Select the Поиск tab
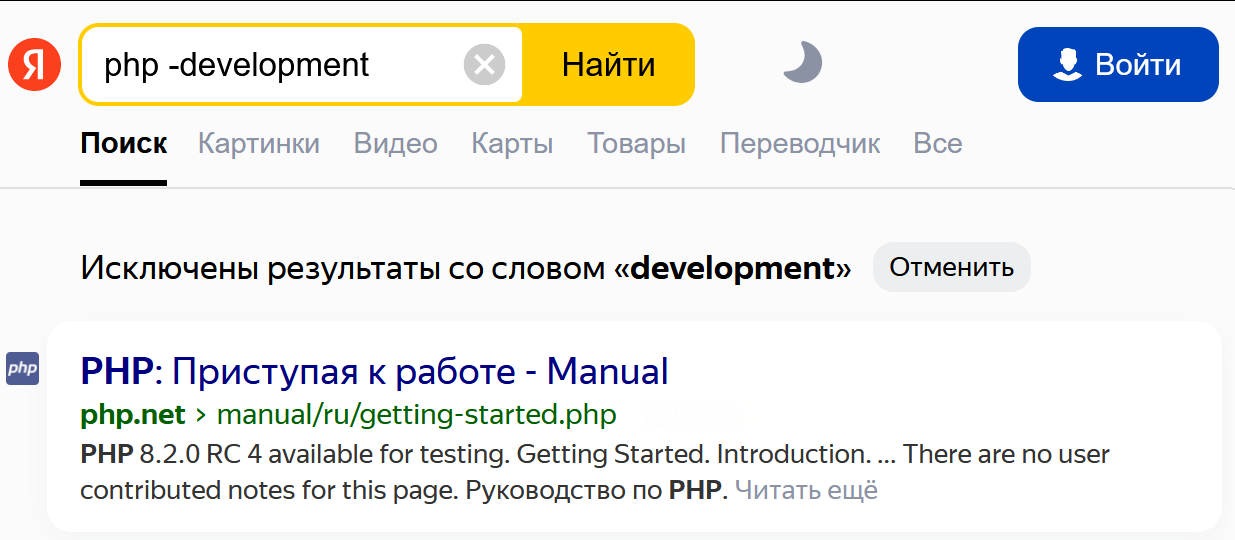Screen dimensions: 1235x540 tap(124, 143)
